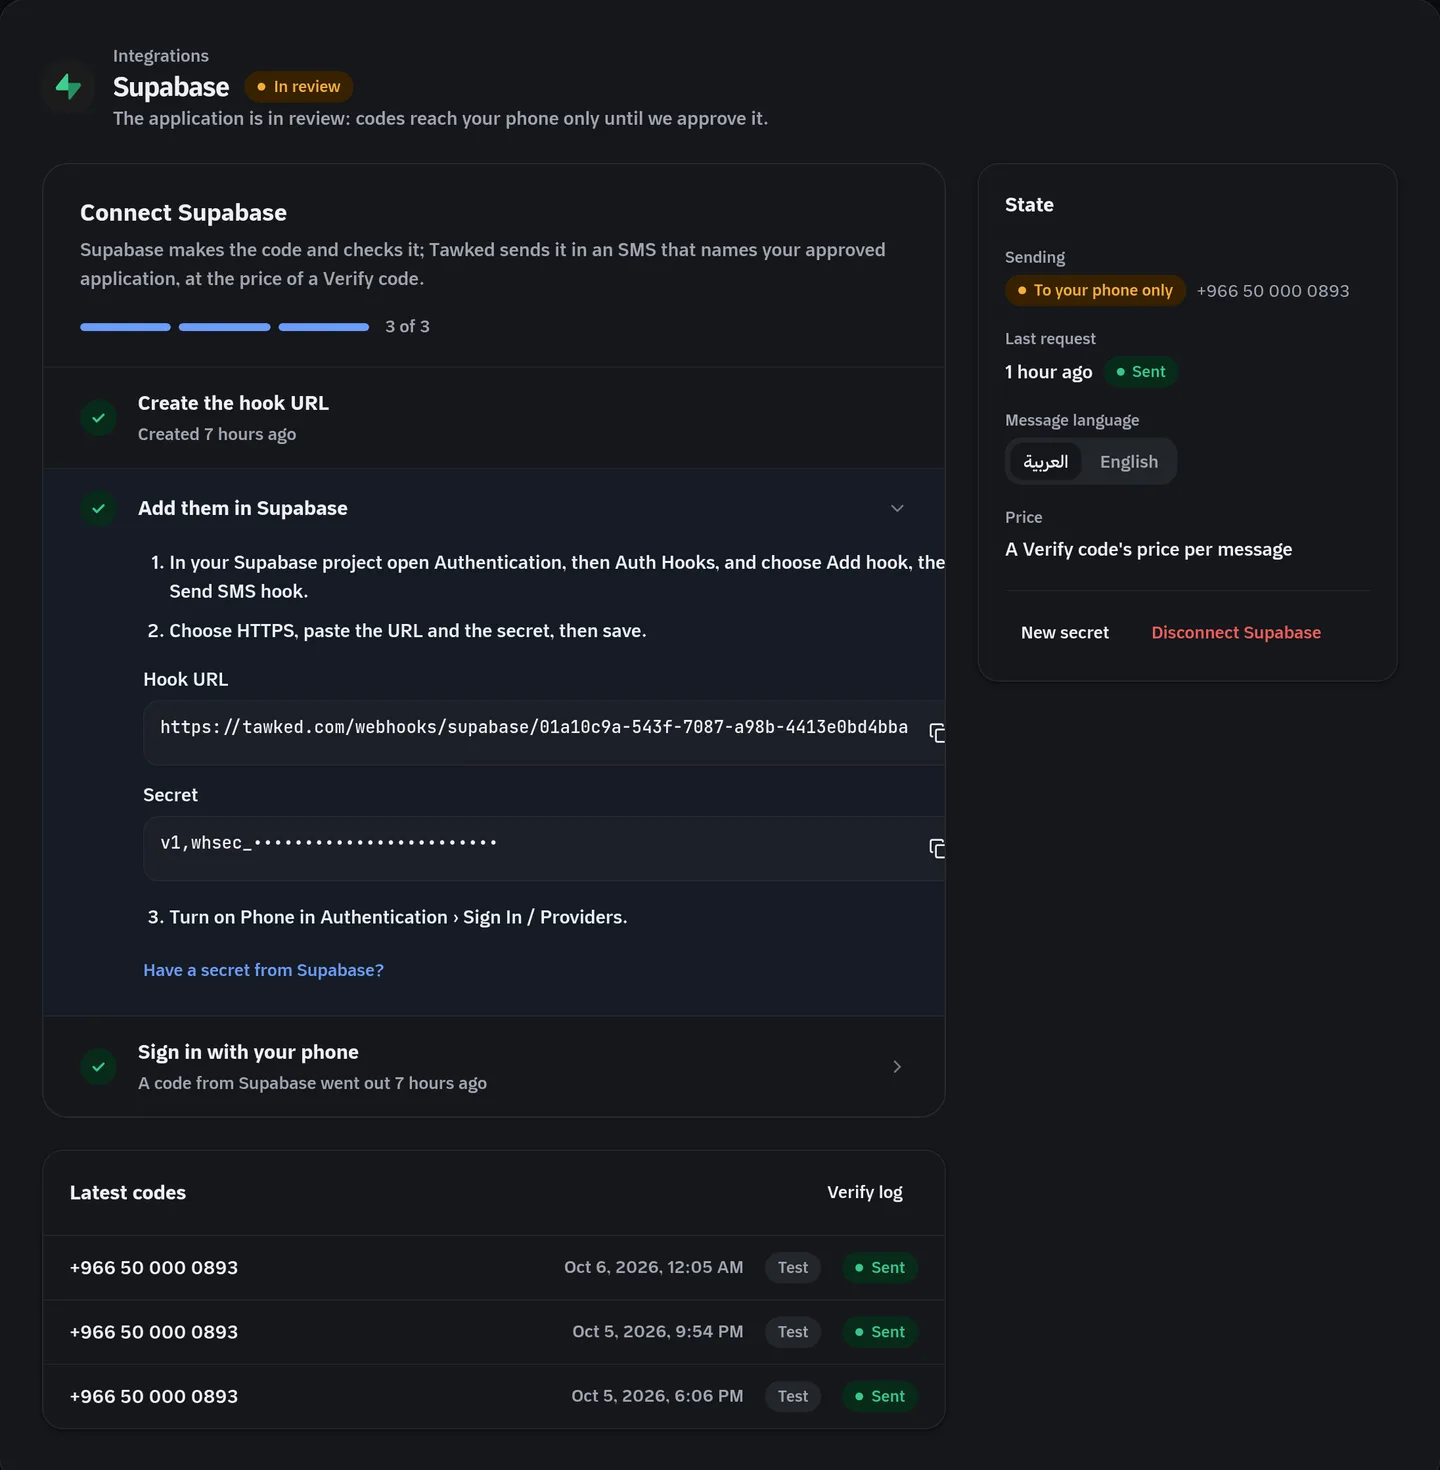Click the +966 50 000 0893 number under Sending
The width and height of the screenshot is (1440, 1470).
coord(1273,291)
